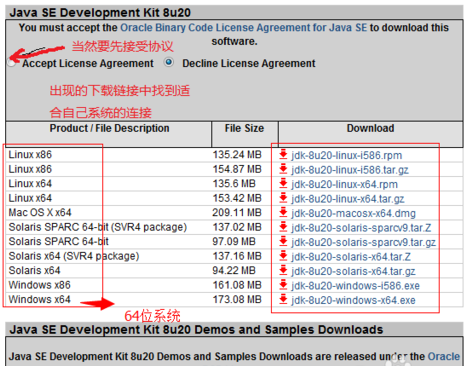Click the Solaris x64 (SVR4 package) label
The height and width of the screenshot is (366, 468).
pos(74,256)
